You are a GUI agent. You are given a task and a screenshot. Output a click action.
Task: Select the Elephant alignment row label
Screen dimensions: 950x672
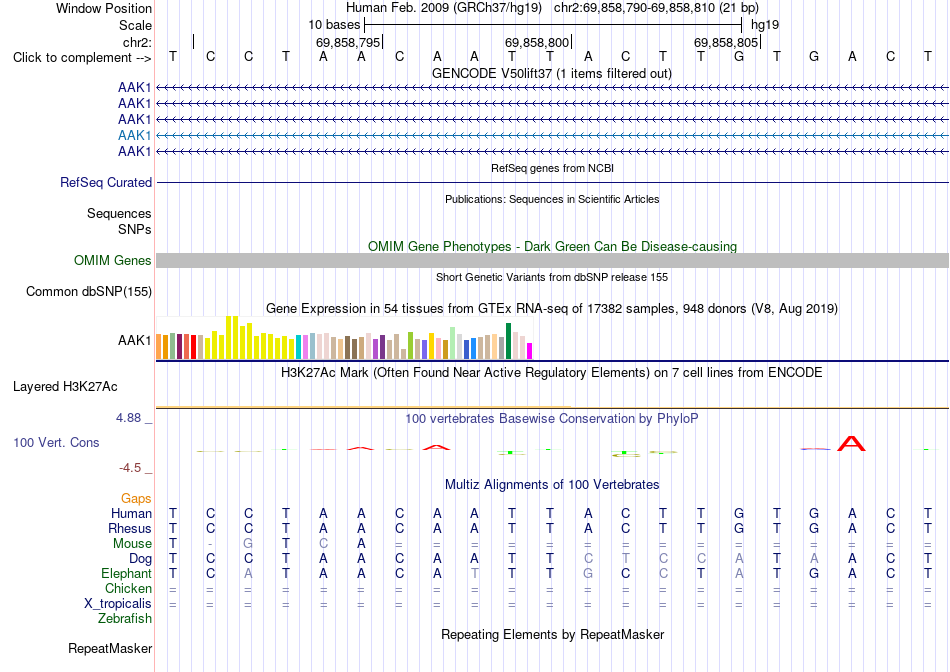[127, 574]
